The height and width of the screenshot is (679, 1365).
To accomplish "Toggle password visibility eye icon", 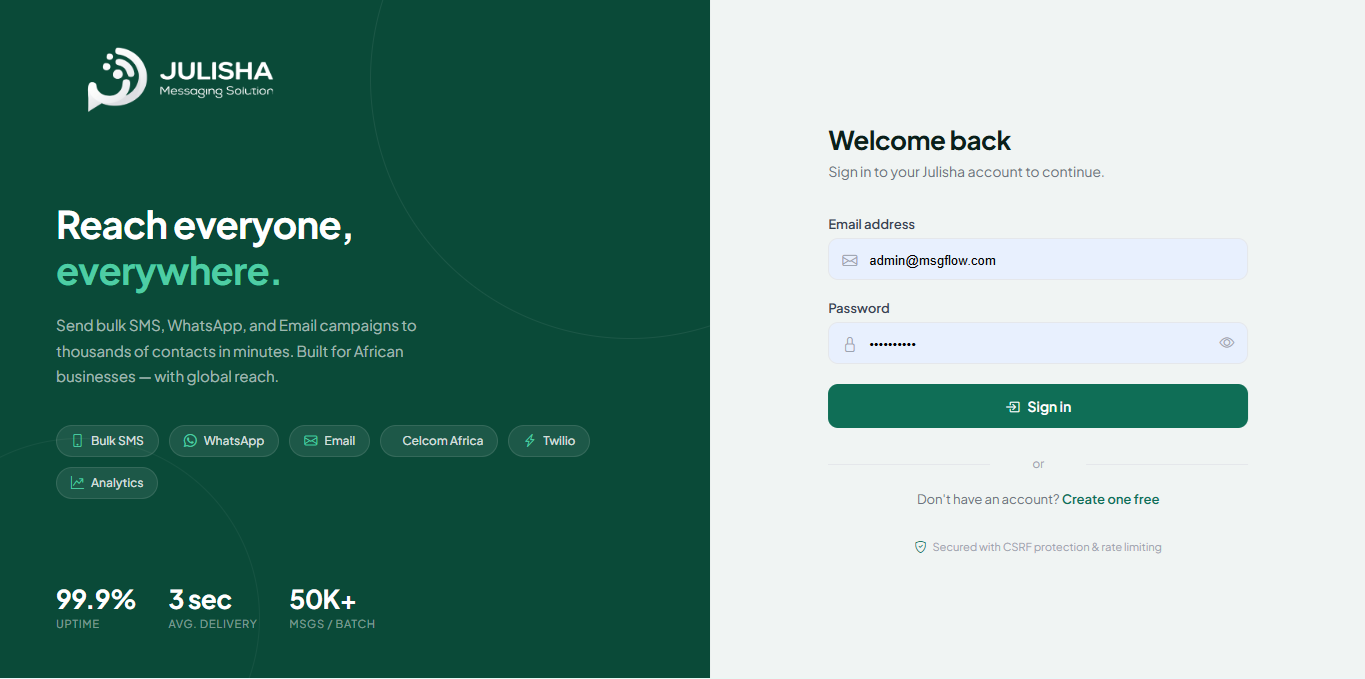I will pyautogui.click(x=1227, y=343).
